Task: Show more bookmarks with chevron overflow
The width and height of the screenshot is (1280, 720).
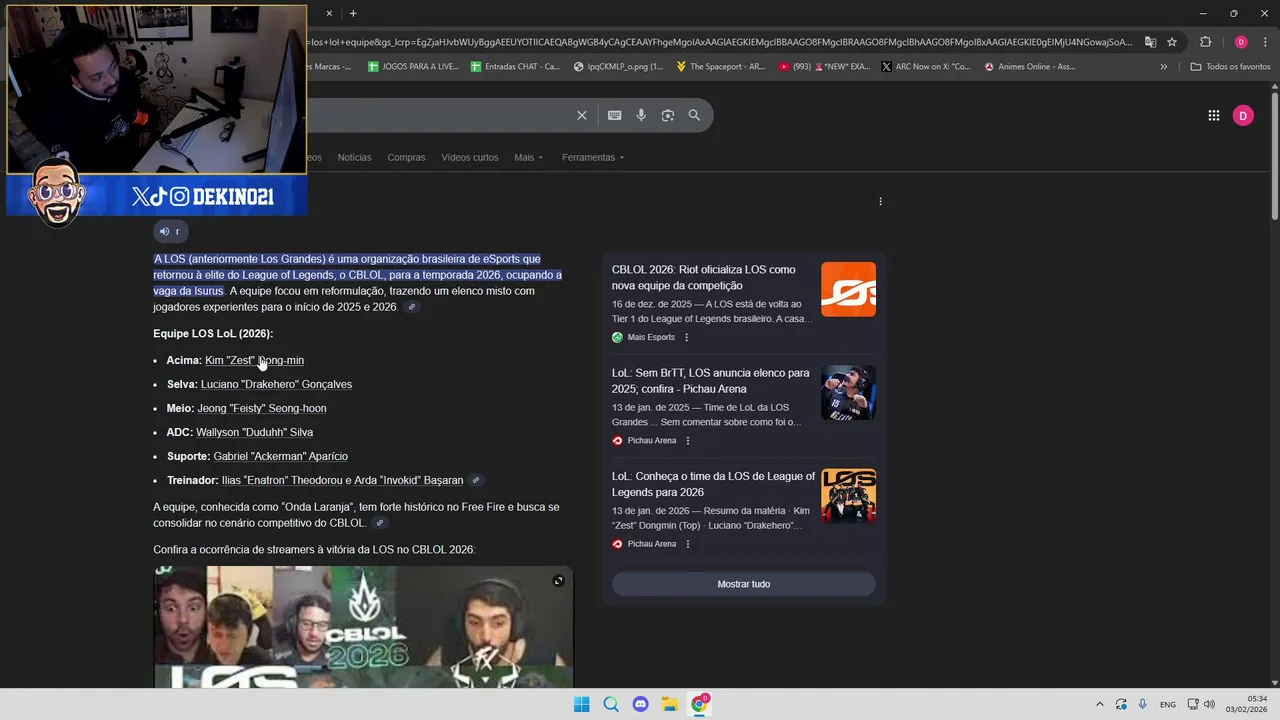Action: [1163, 67]
